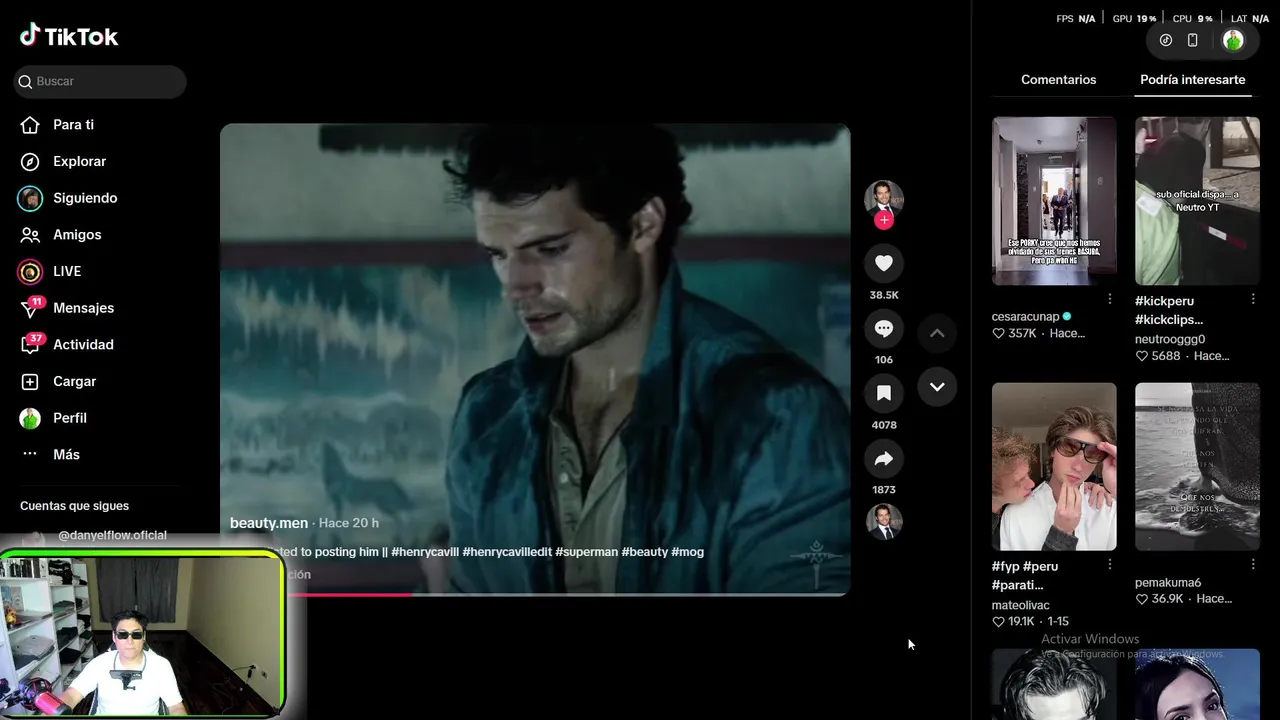Go to previous video with up chevron
This screenshot has width=1280, height=720.
tap(937, 333)
